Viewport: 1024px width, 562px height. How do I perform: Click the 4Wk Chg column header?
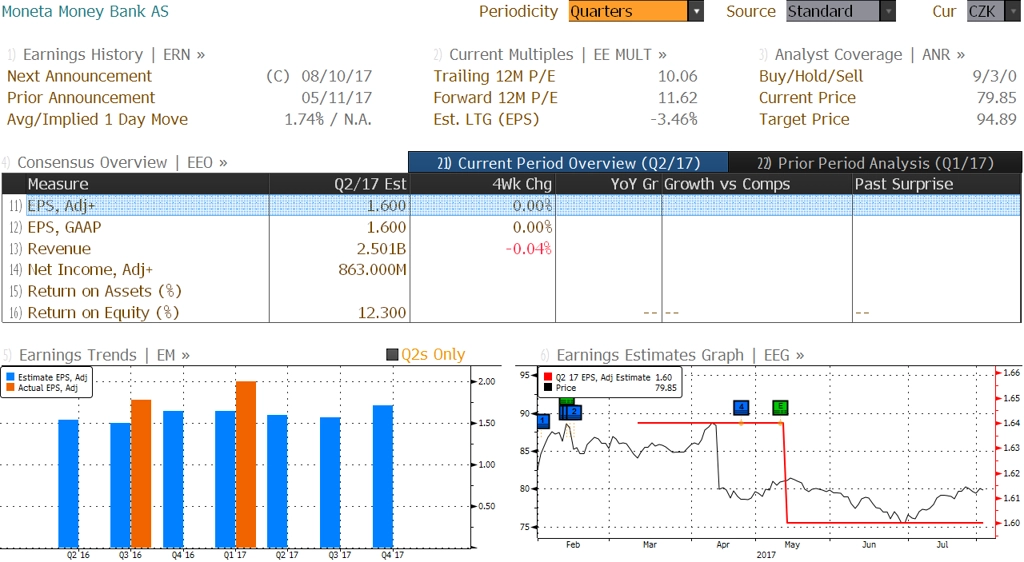point(482,184)
